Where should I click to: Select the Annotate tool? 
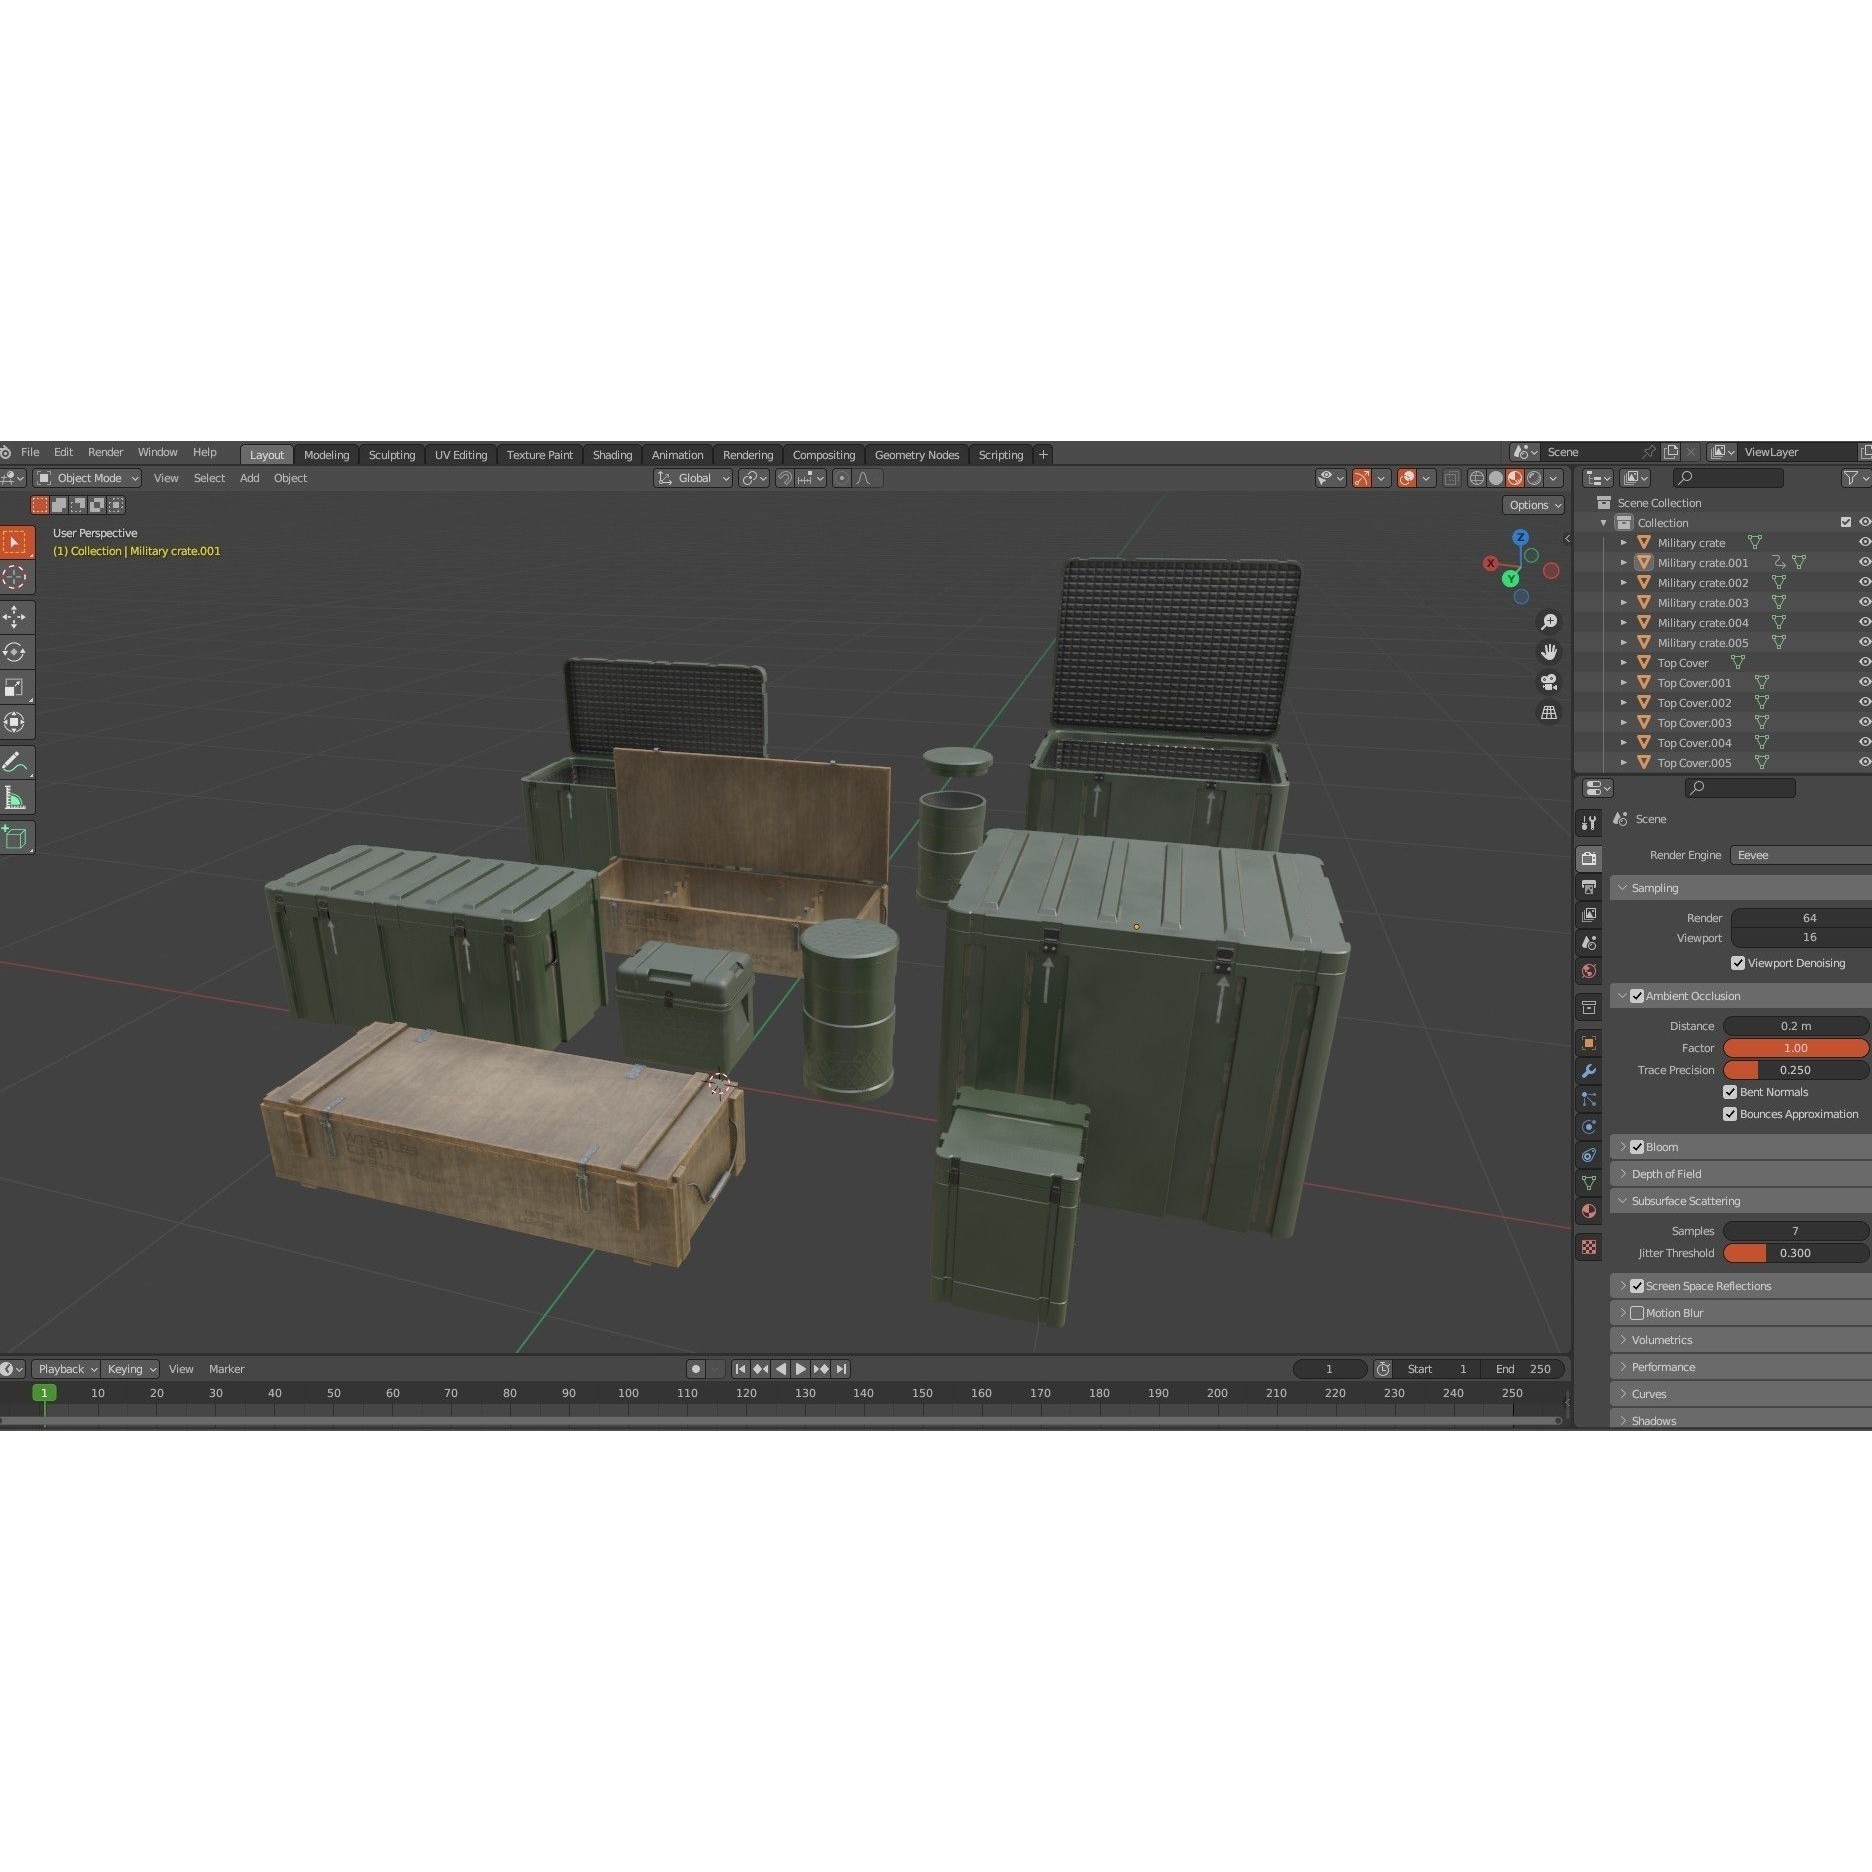point(16,762)
